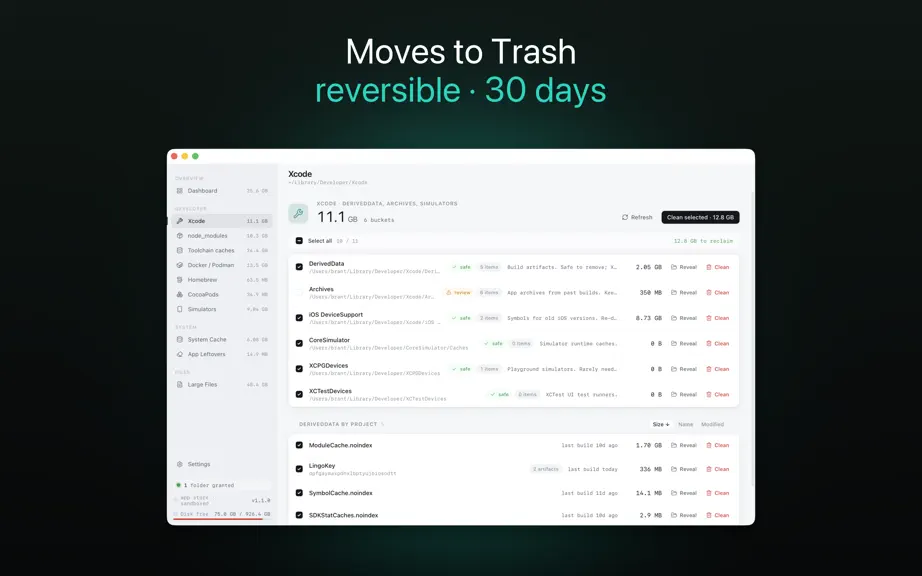
Task: Clean ModuleCache.noindex project data
Action: click(x=717, y=446)
